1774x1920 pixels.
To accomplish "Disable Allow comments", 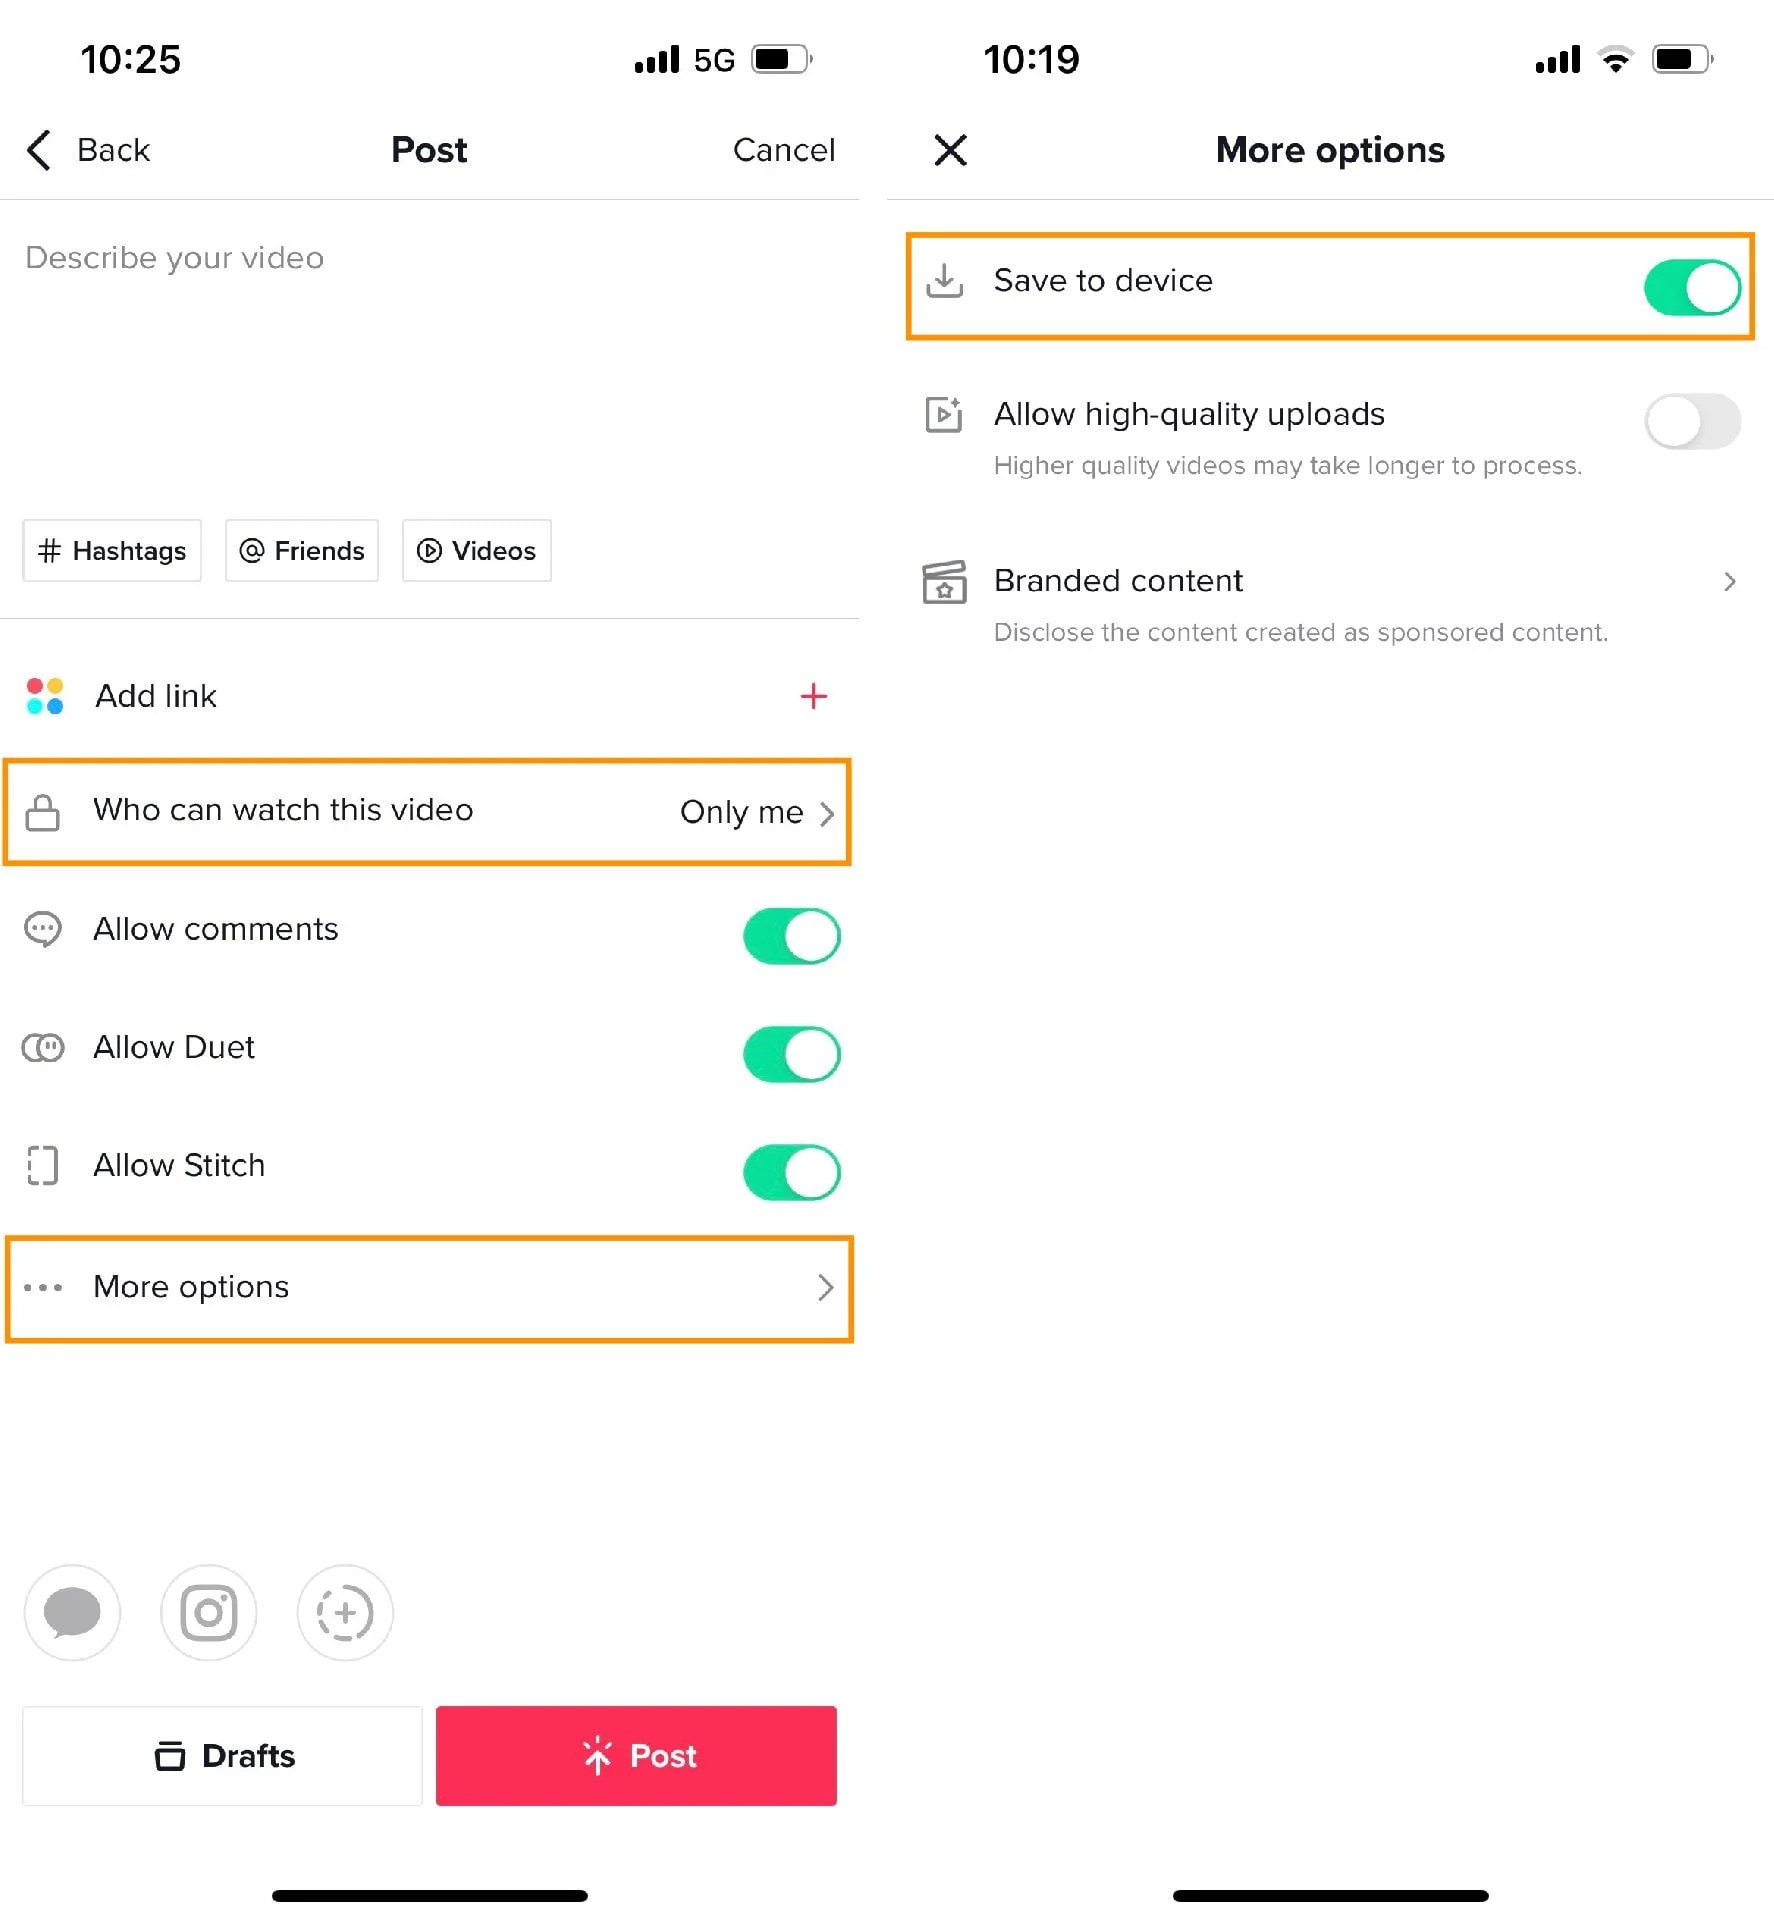I will [791, 936].
